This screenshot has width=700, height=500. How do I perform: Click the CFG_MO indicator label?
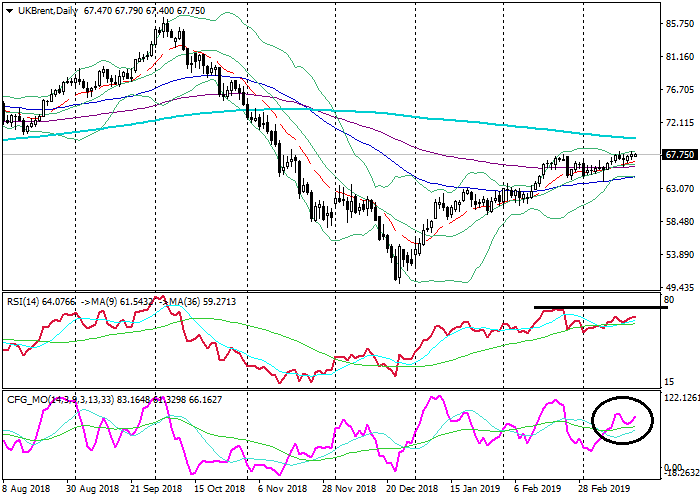(25, 400)
